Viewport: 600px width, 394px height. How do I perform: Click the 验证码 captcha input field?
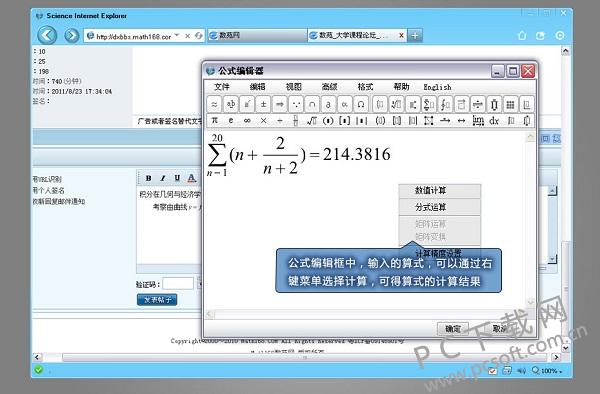coord(178,284)
